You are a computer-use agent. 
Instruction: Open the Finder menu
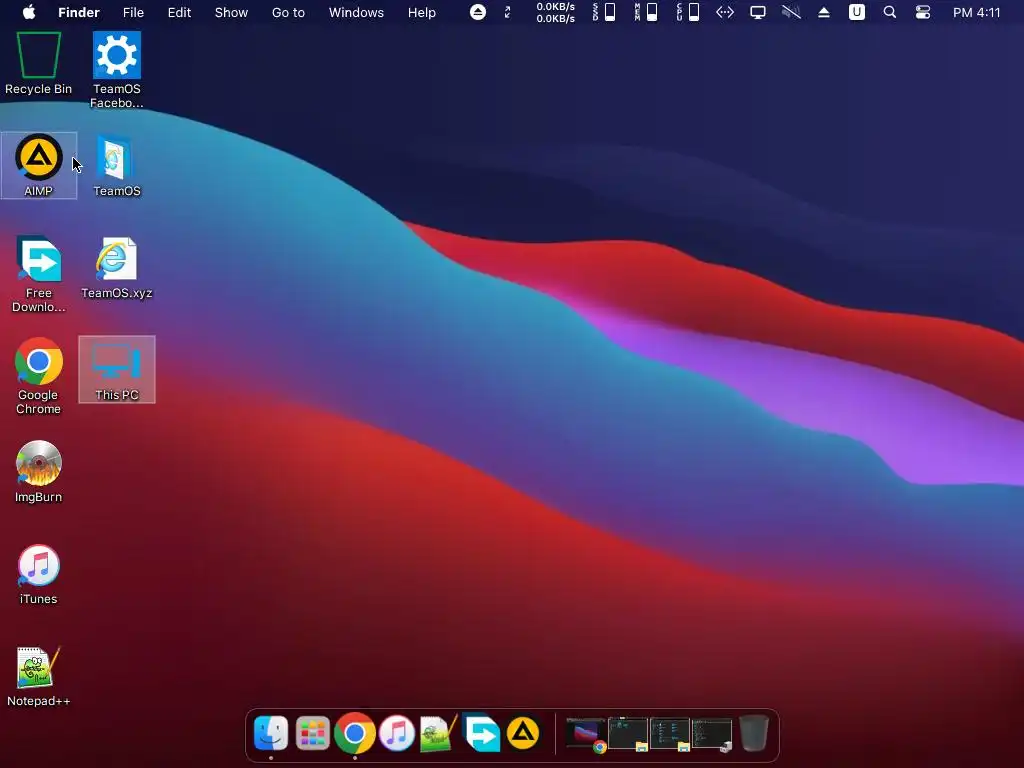coord(79,12)
